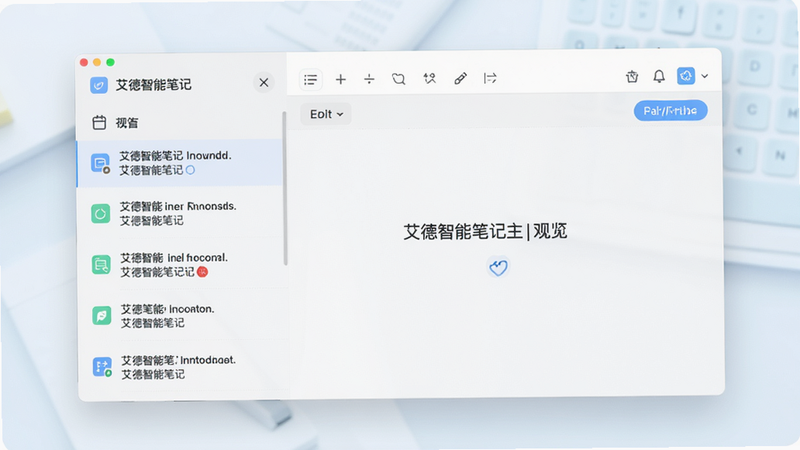Select the note ending in Inowndd.
Image resolution: width=800 pixels, height=450 pixels.
180,163
